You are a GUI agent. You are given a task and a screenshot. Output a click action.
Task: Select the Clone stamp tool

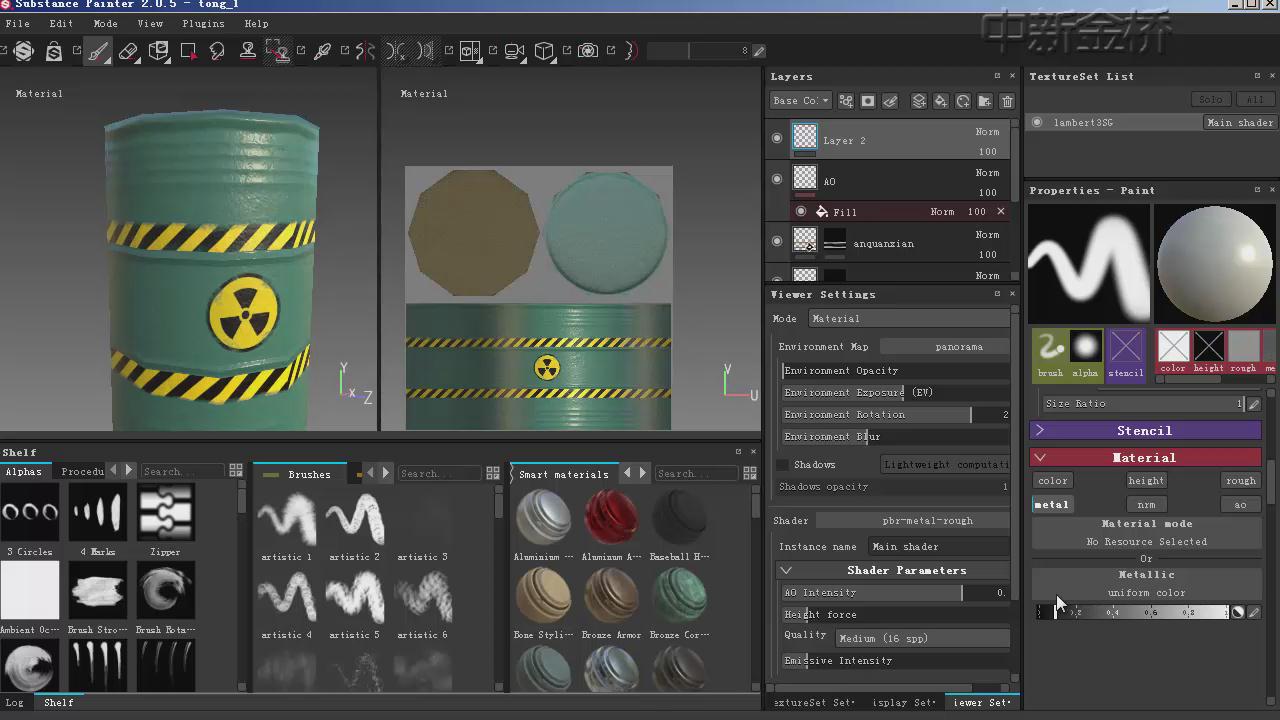(x=247, y=51)
